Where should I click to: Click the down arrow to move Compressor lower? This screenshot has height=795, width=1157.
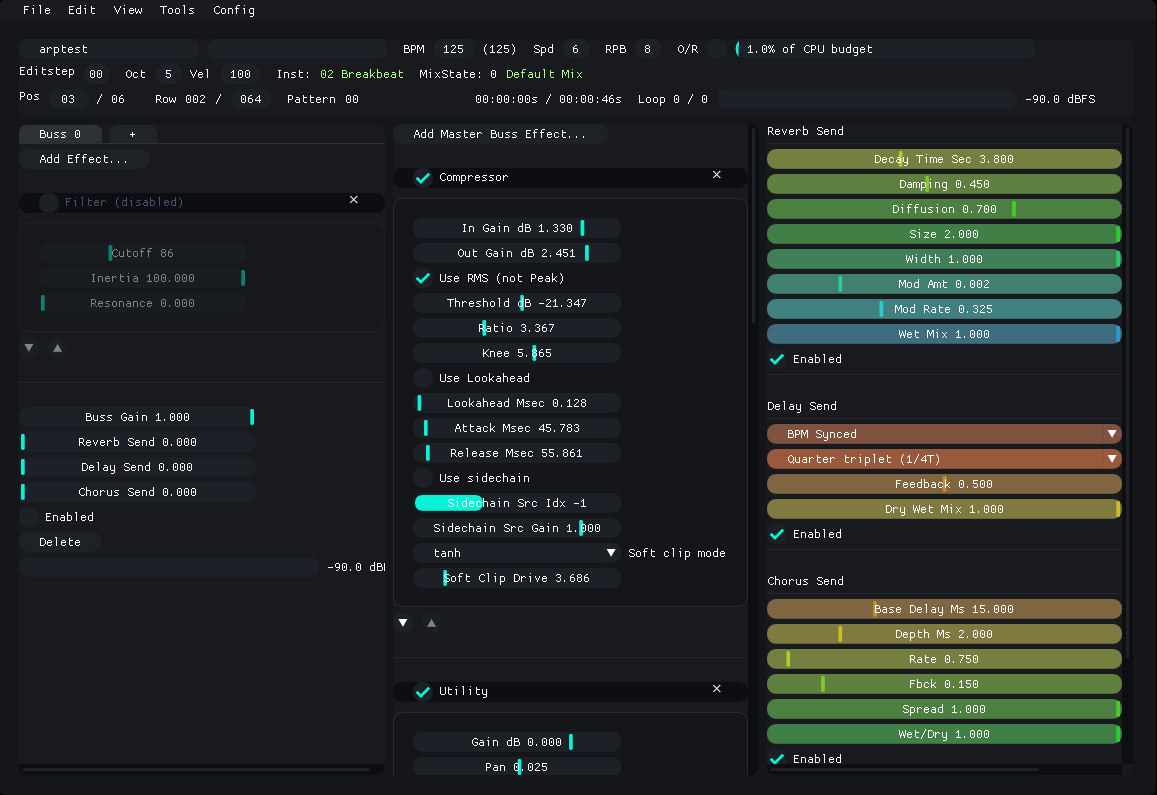(x=403, y=622)
